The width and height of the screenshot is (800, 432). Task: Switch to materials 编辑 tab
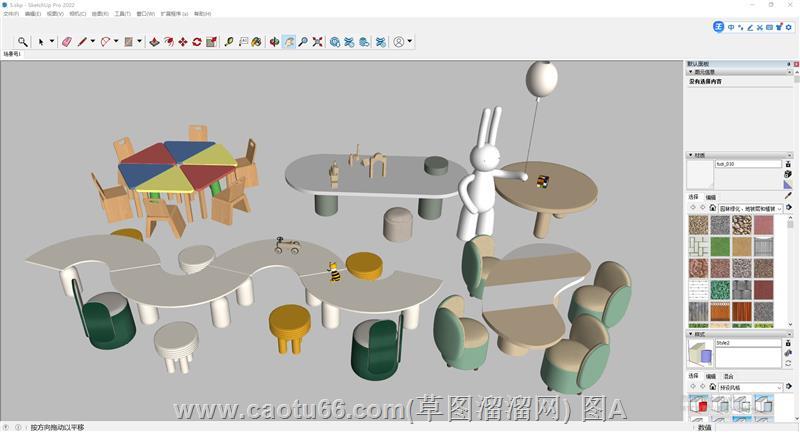pyautogui.click(x=711, y=197)
